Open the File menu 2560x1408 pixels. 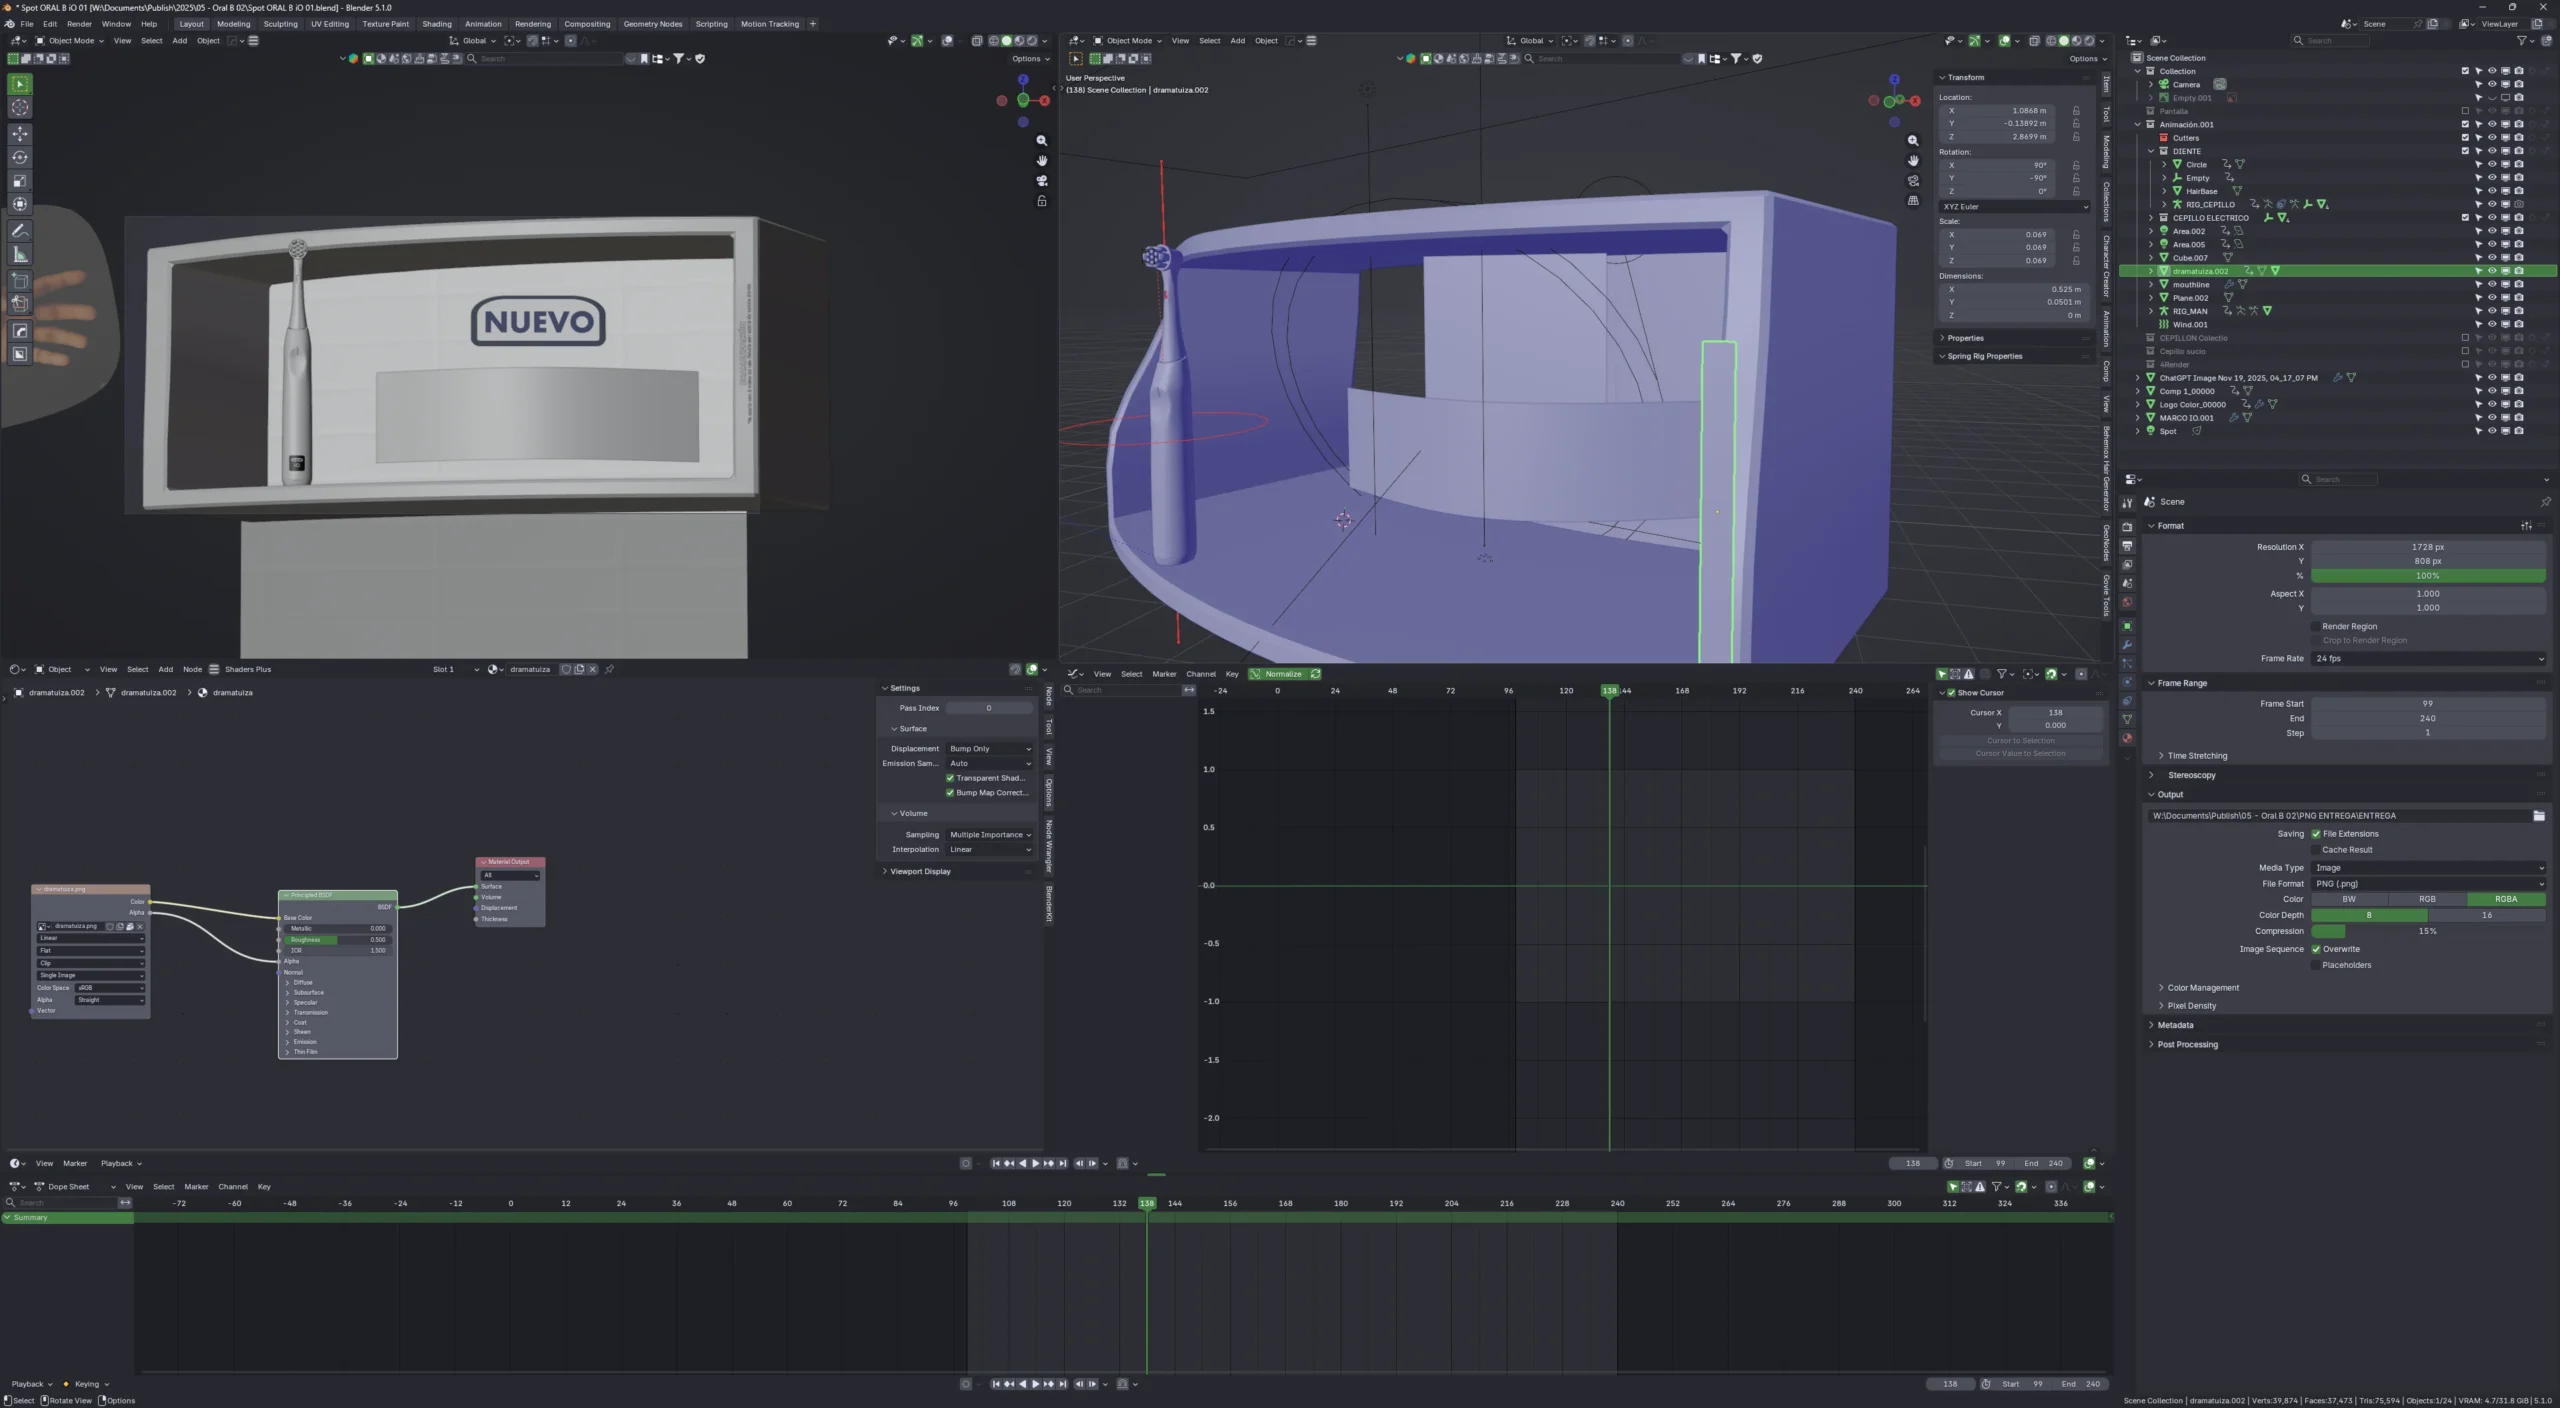[x=27, y=24]
